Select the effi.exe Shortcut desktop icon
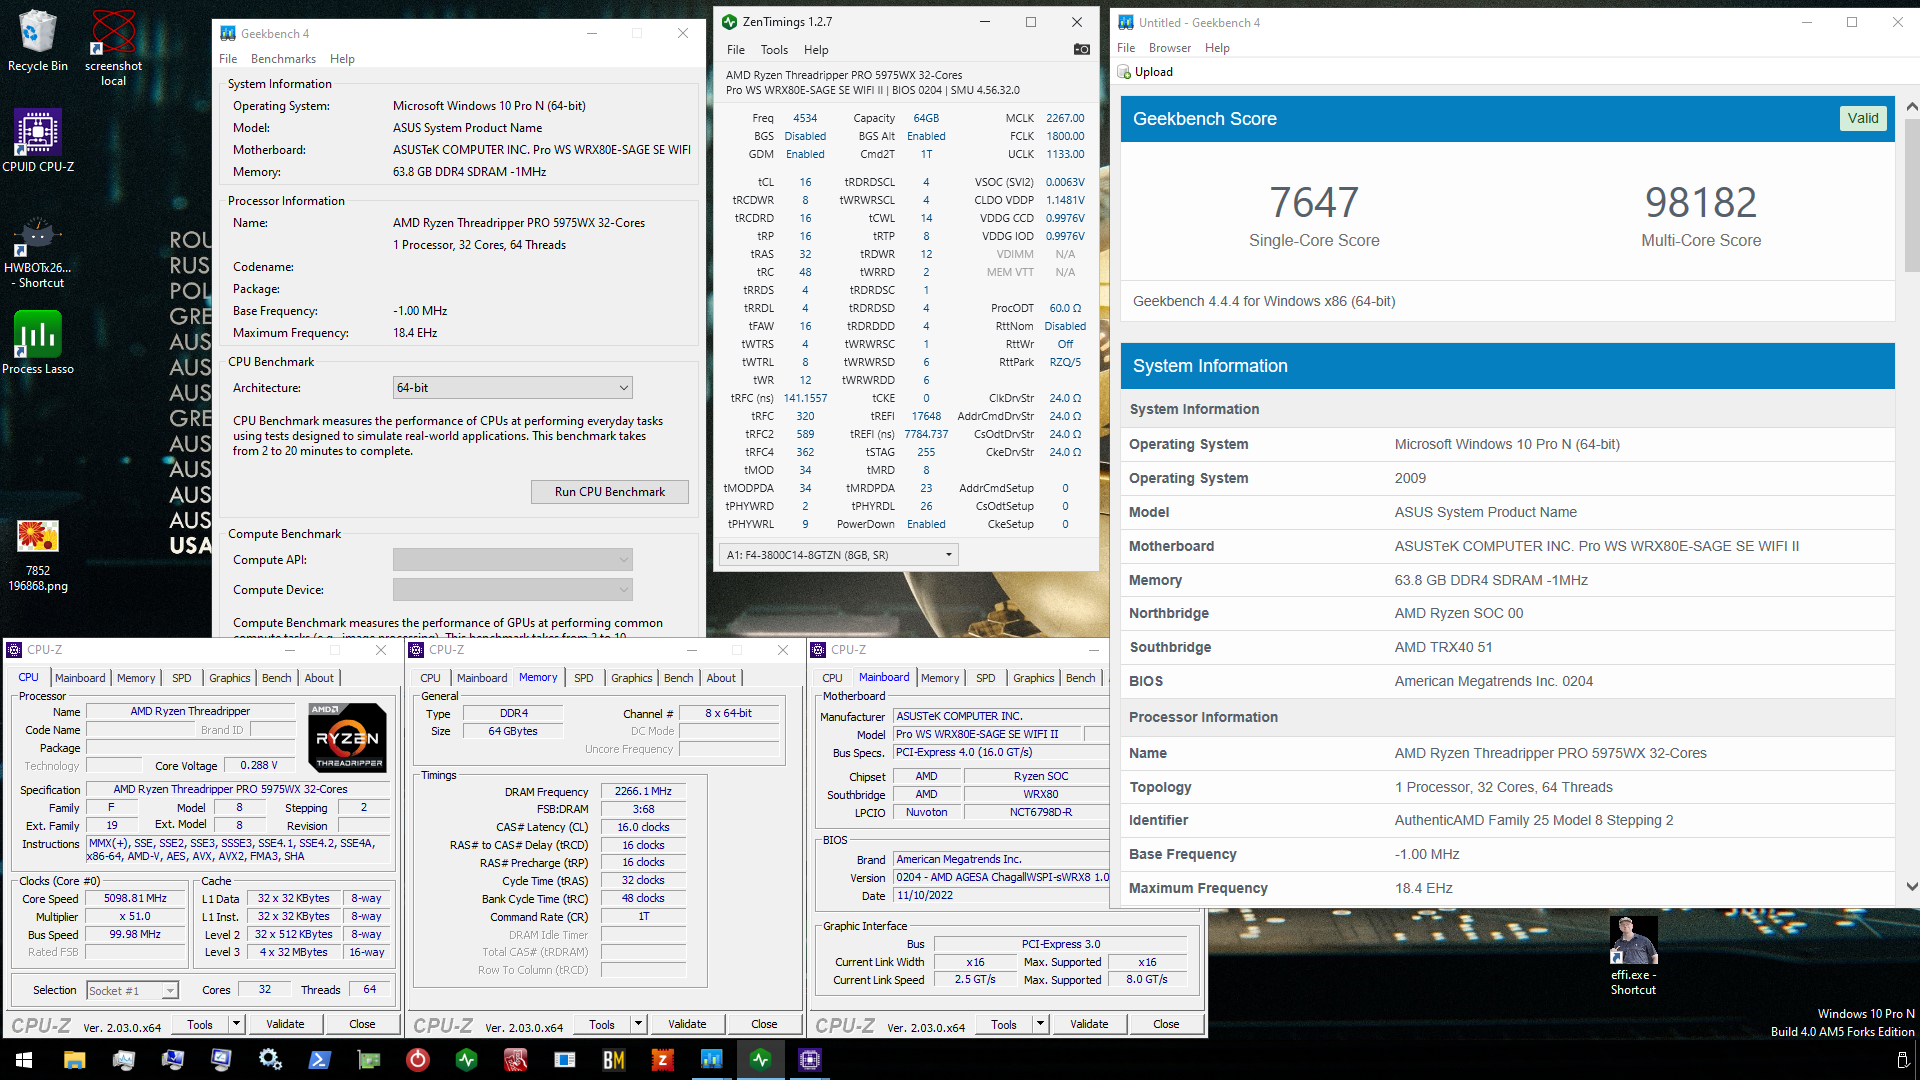 click(1633, 956)
